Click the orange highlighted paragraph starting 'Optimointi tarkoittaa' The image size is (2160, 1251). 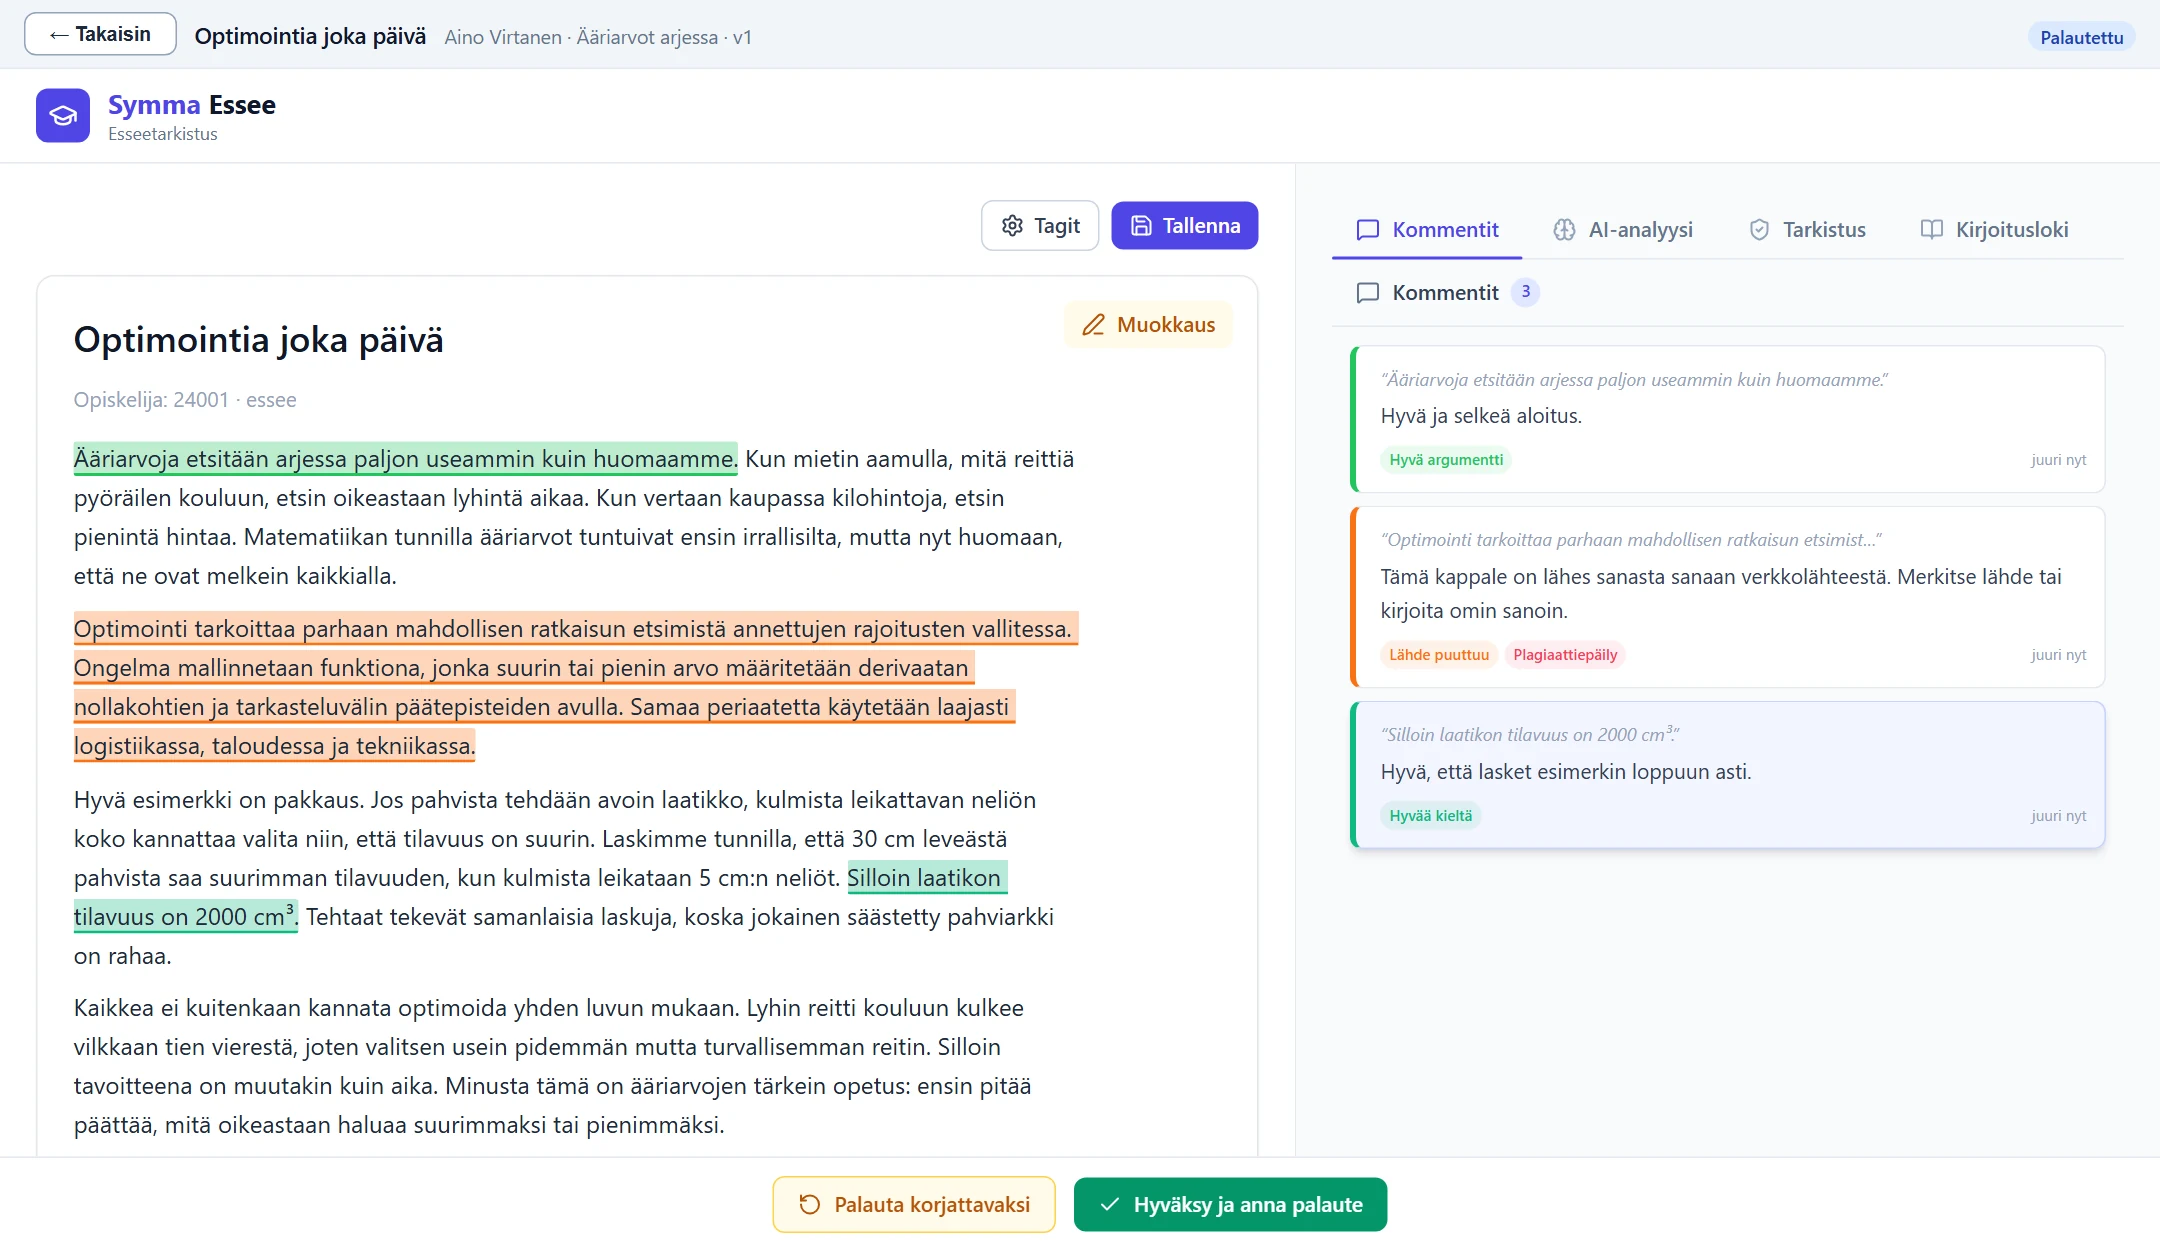pyautogui.click(x=575, y=687)
